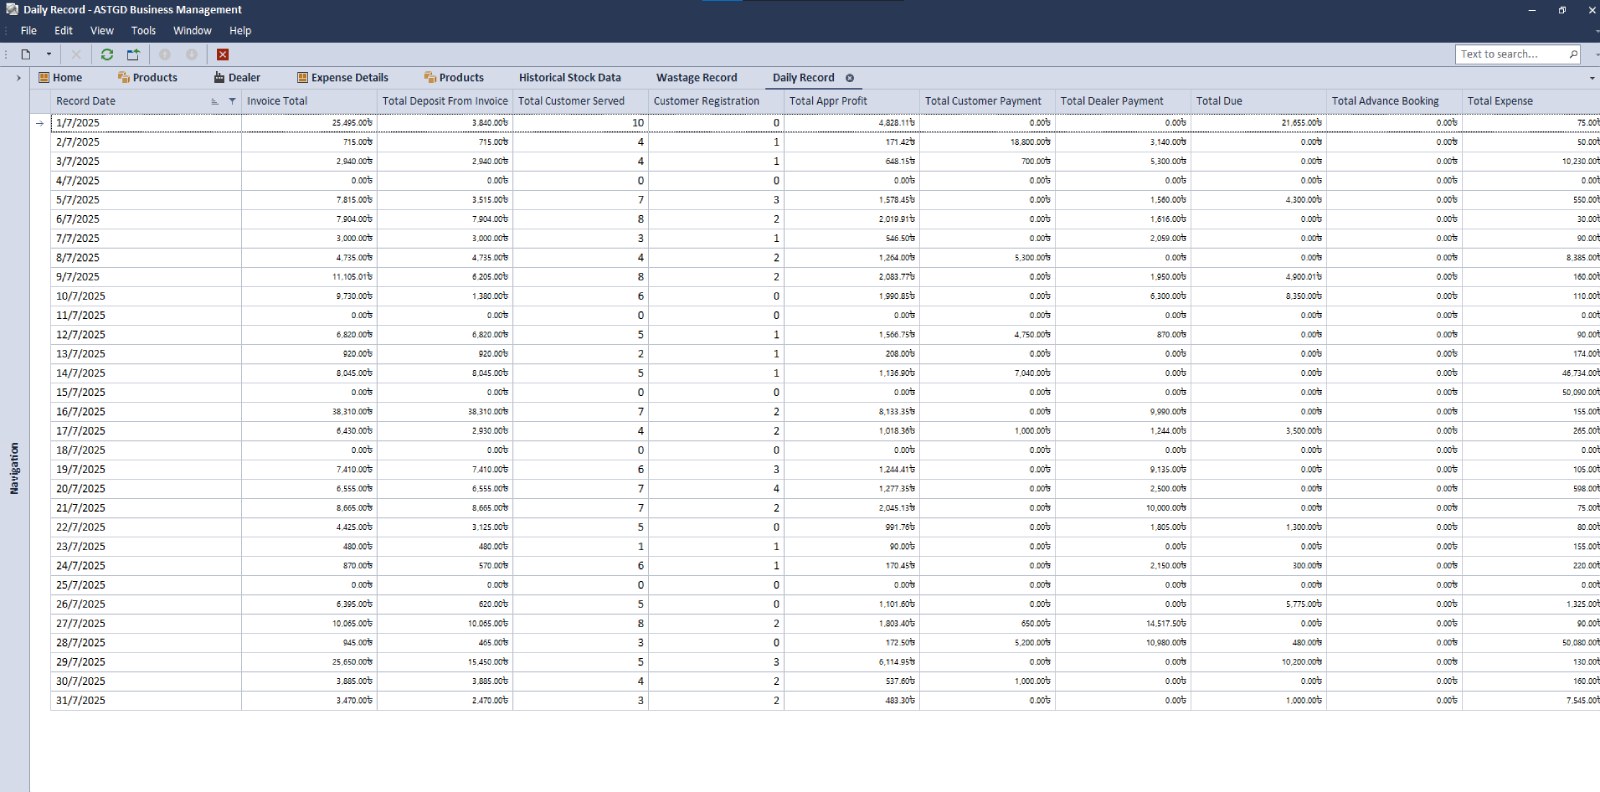
Task: Click the app icon in title bar
Action: 12,9
